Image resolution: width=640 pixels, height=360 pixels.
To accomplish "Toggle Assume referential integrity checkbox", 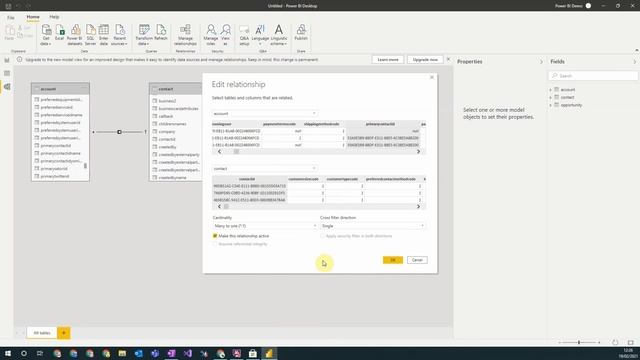I will coord(215,244).
